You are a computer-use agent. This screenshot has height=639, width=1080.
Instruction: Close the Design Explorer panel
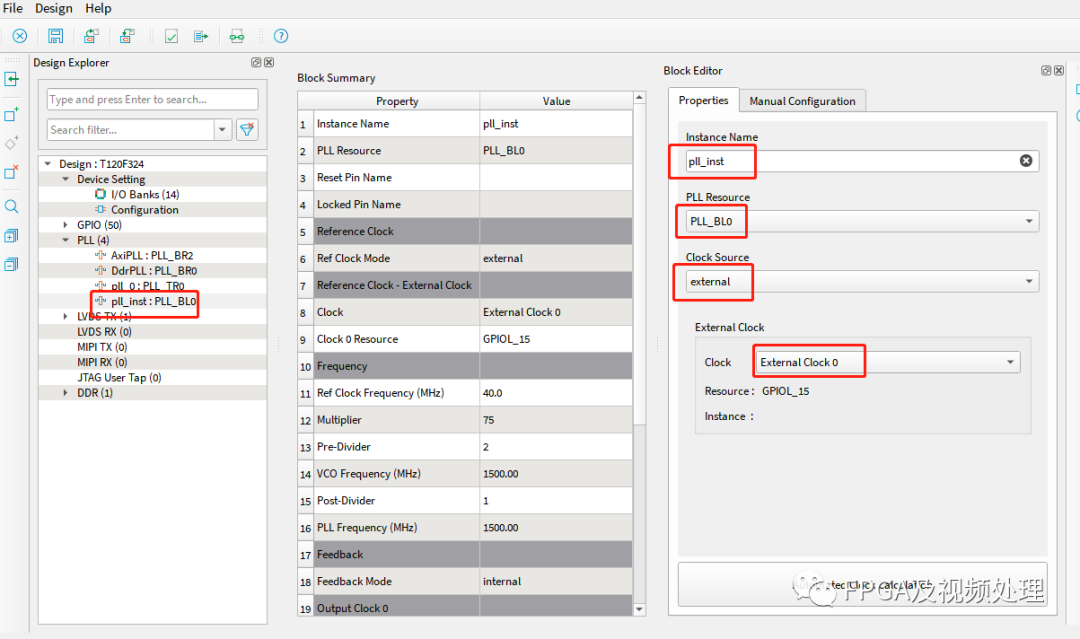(269, 62)
